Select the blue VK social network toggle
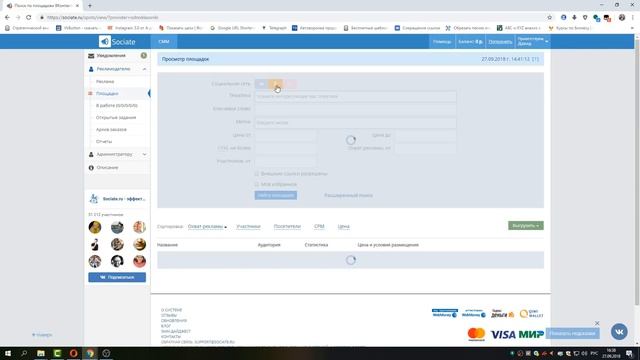This screenshot has width=640, height=360. (261, 84)
